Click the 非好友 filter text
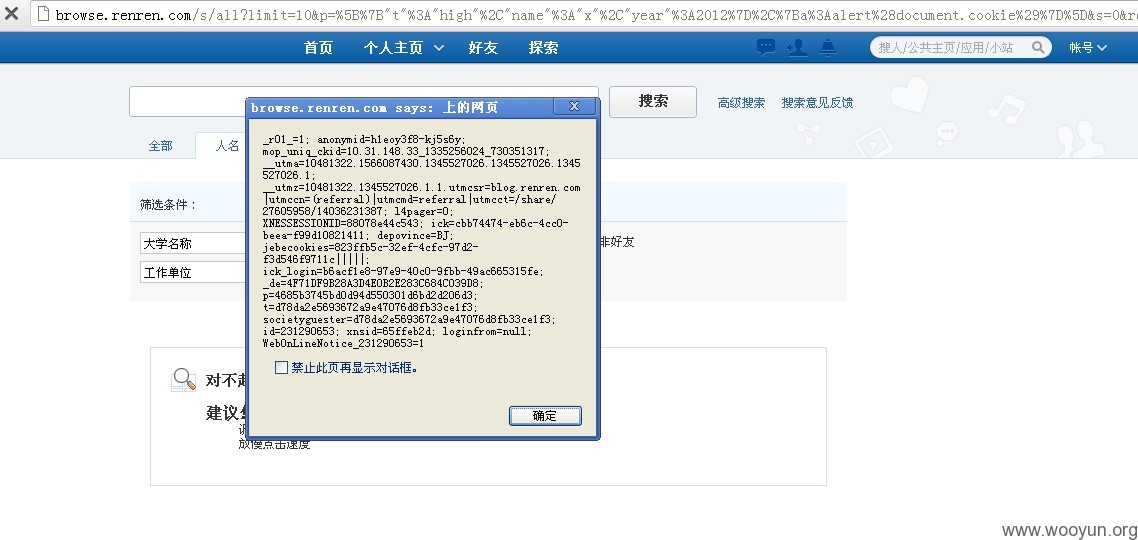The height and width of the screenshot is (540, 1138). (617, 242)
